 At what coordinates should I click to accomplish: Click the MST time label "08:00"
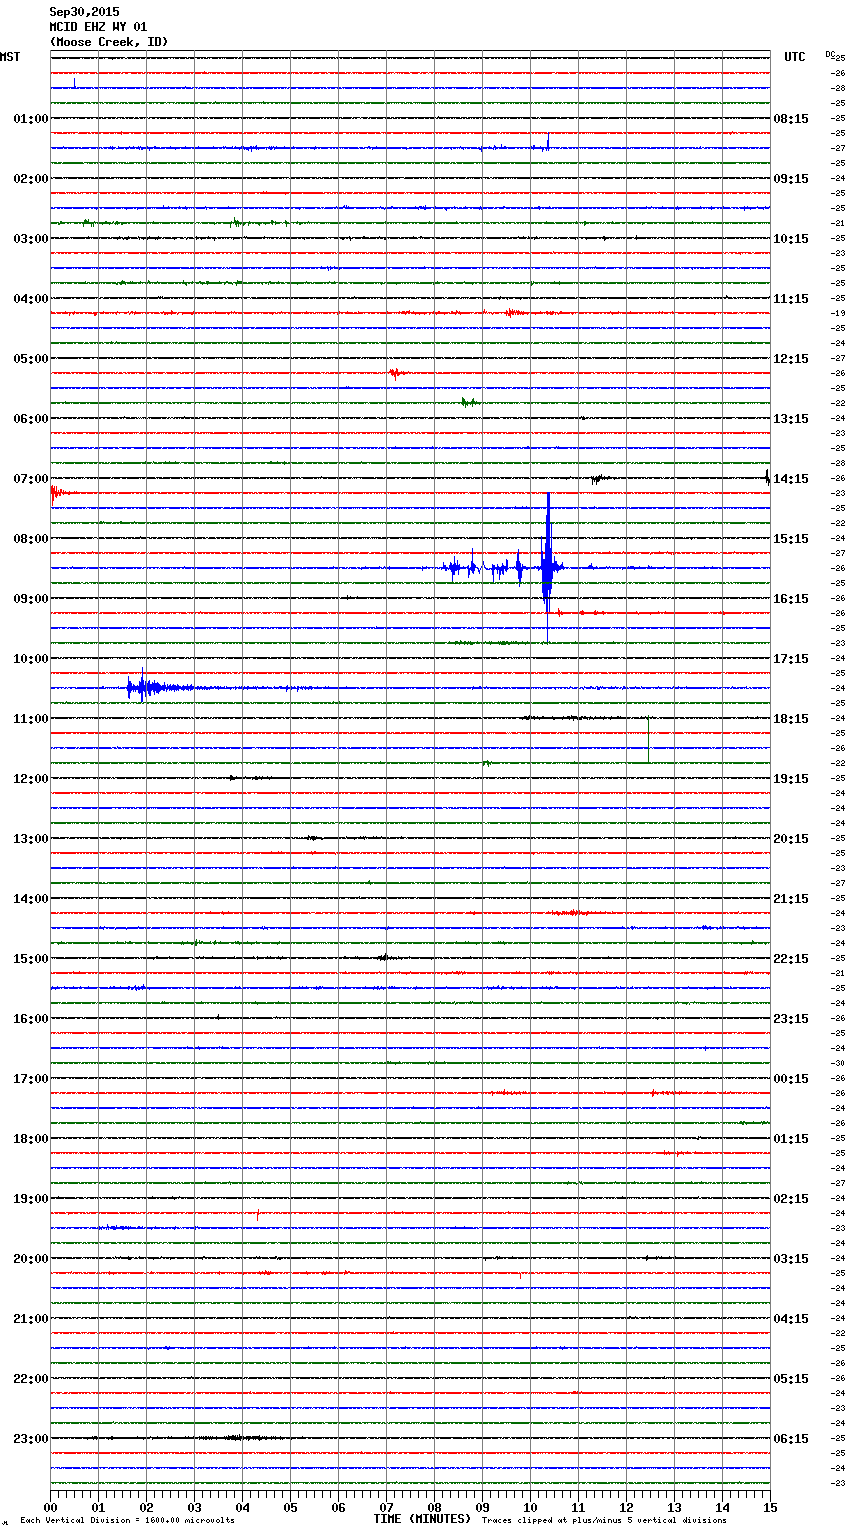[x=31, y=539]
